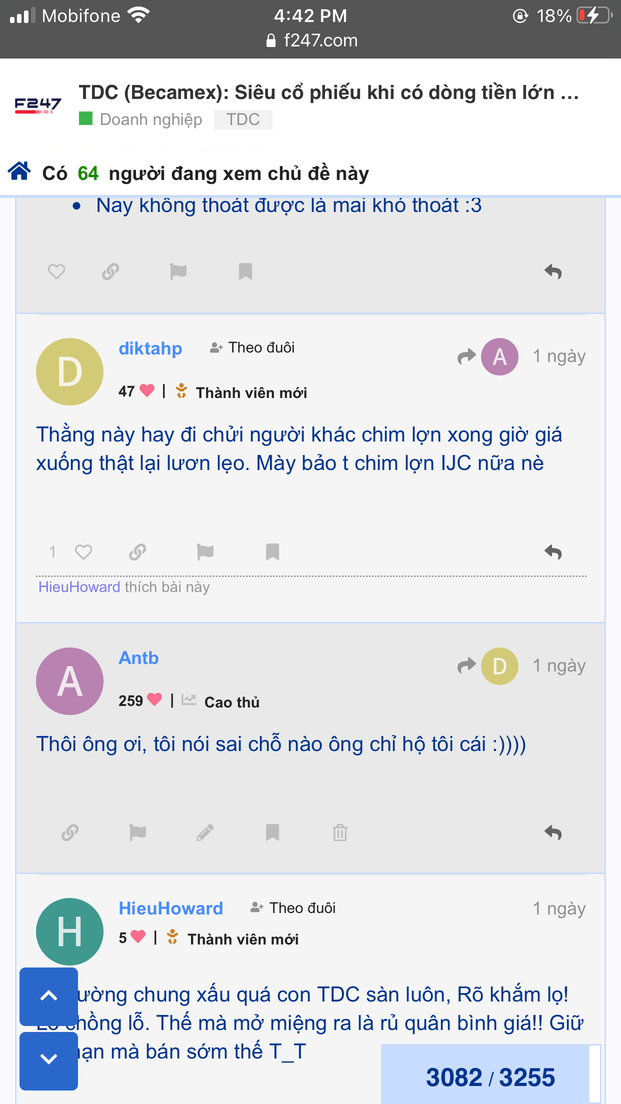The width and height of the screenshot is (621, 1104).
Task: Expand the reply-to avatar on Antb's post
Action: (x=498, y=666)
